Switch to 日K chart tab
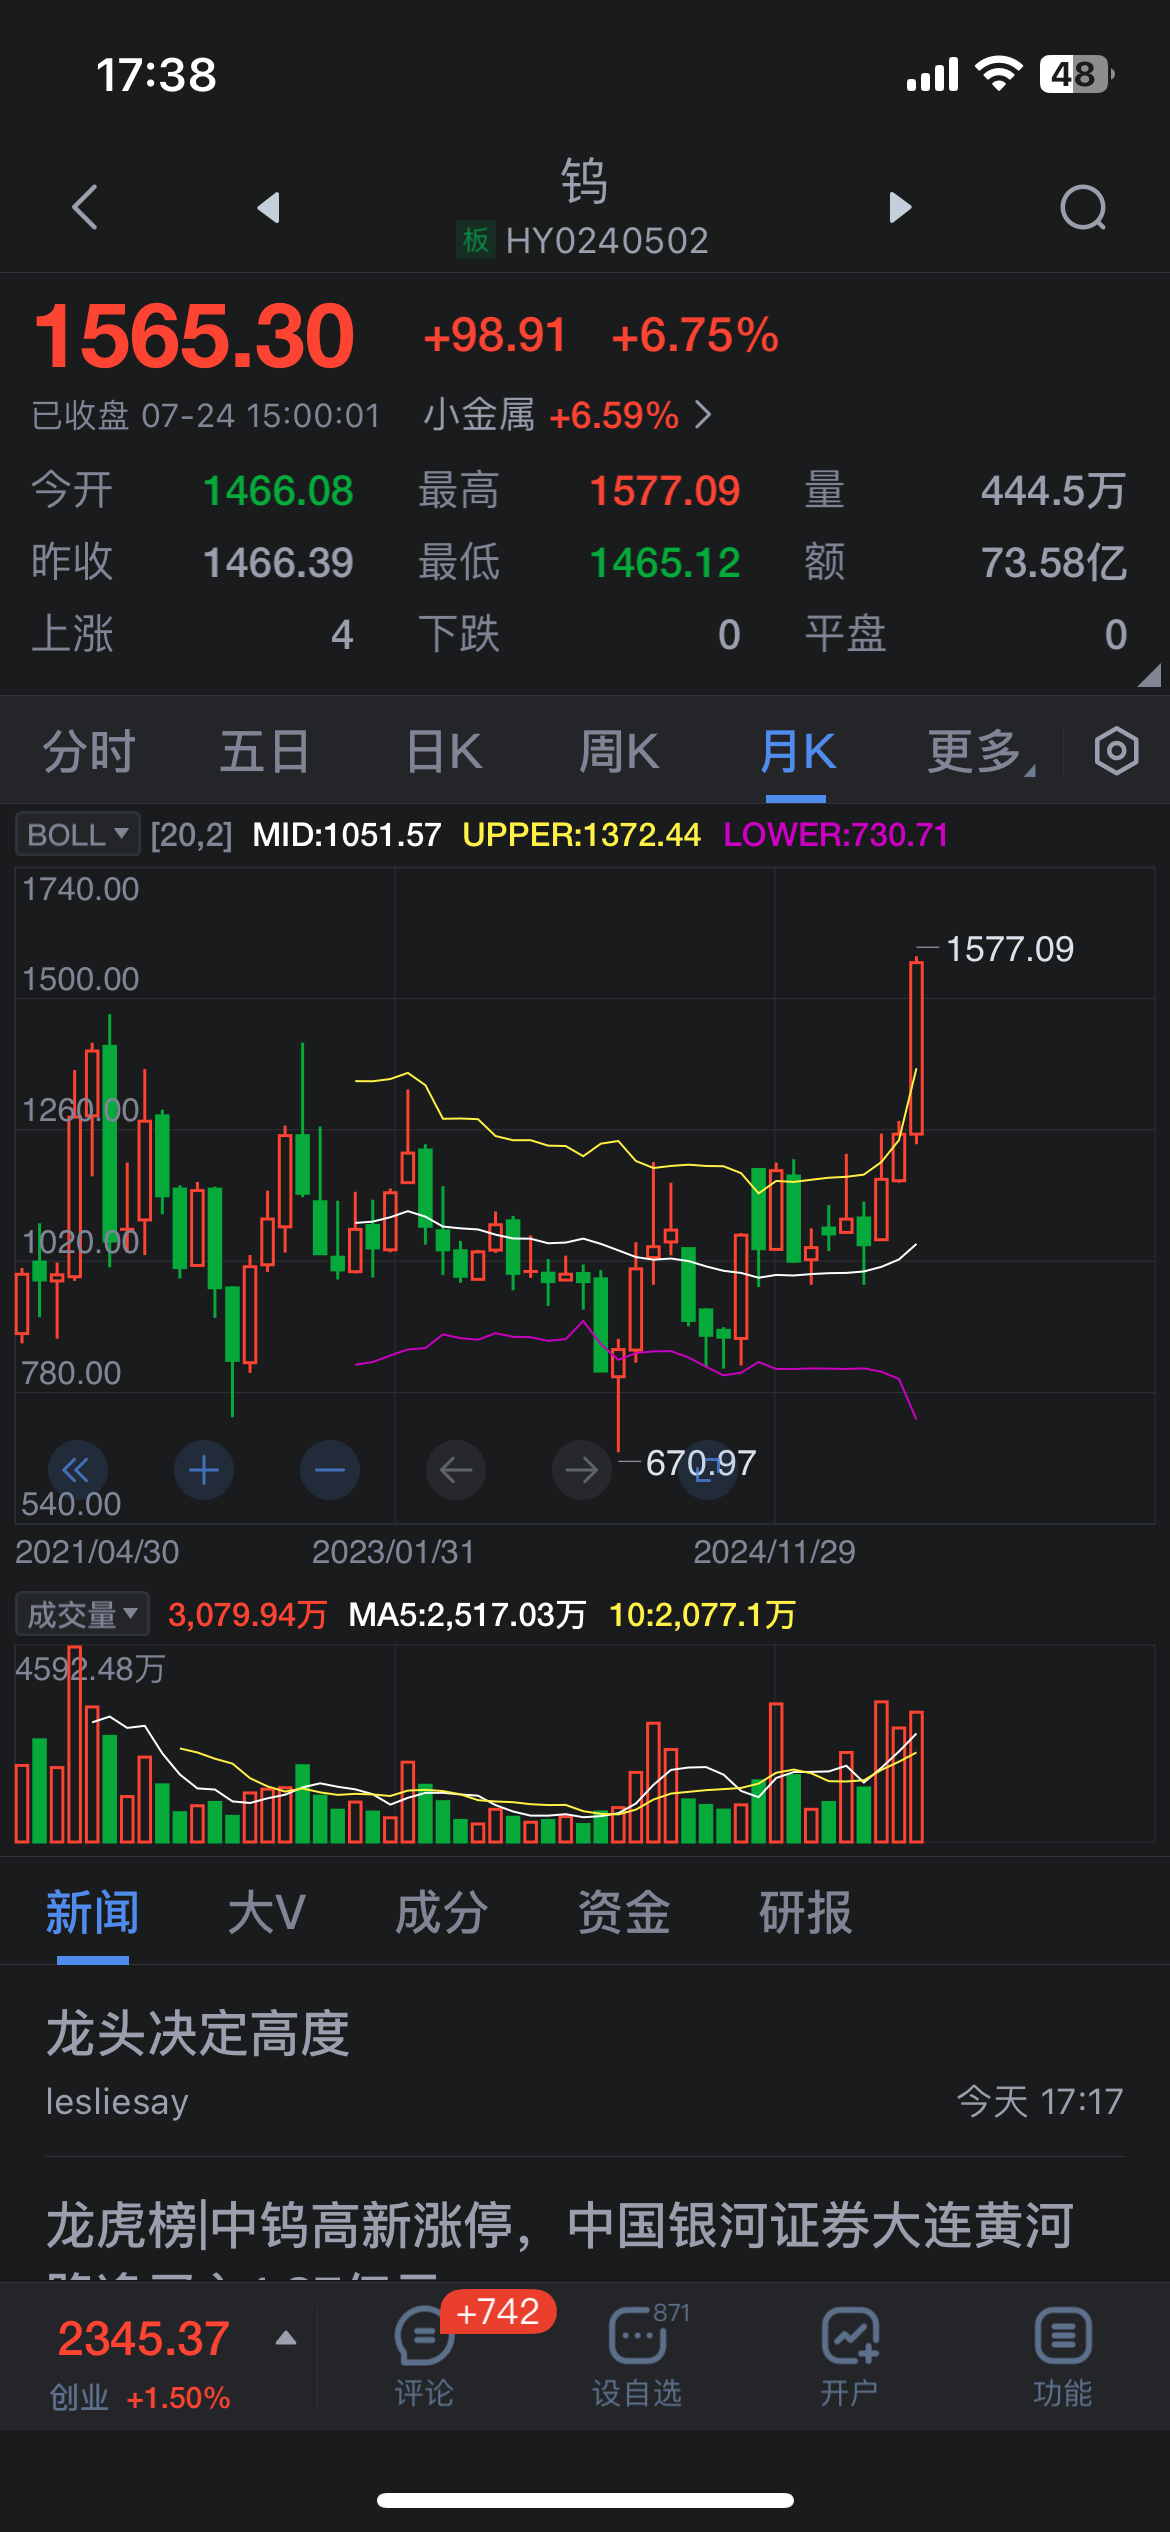Viewport: 1170px width, 2532px height. (445, 751)
